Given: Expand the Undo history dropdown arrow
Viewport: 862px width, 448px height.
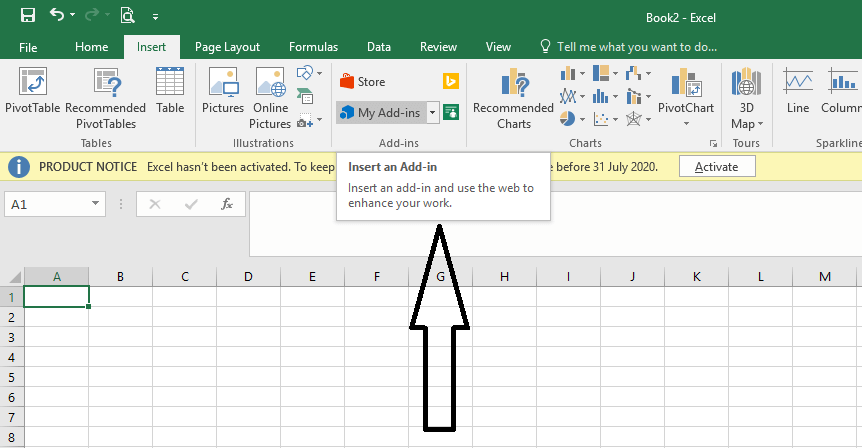Looking at the screenshot, I should pyautogui.click(x=73, y=15).
